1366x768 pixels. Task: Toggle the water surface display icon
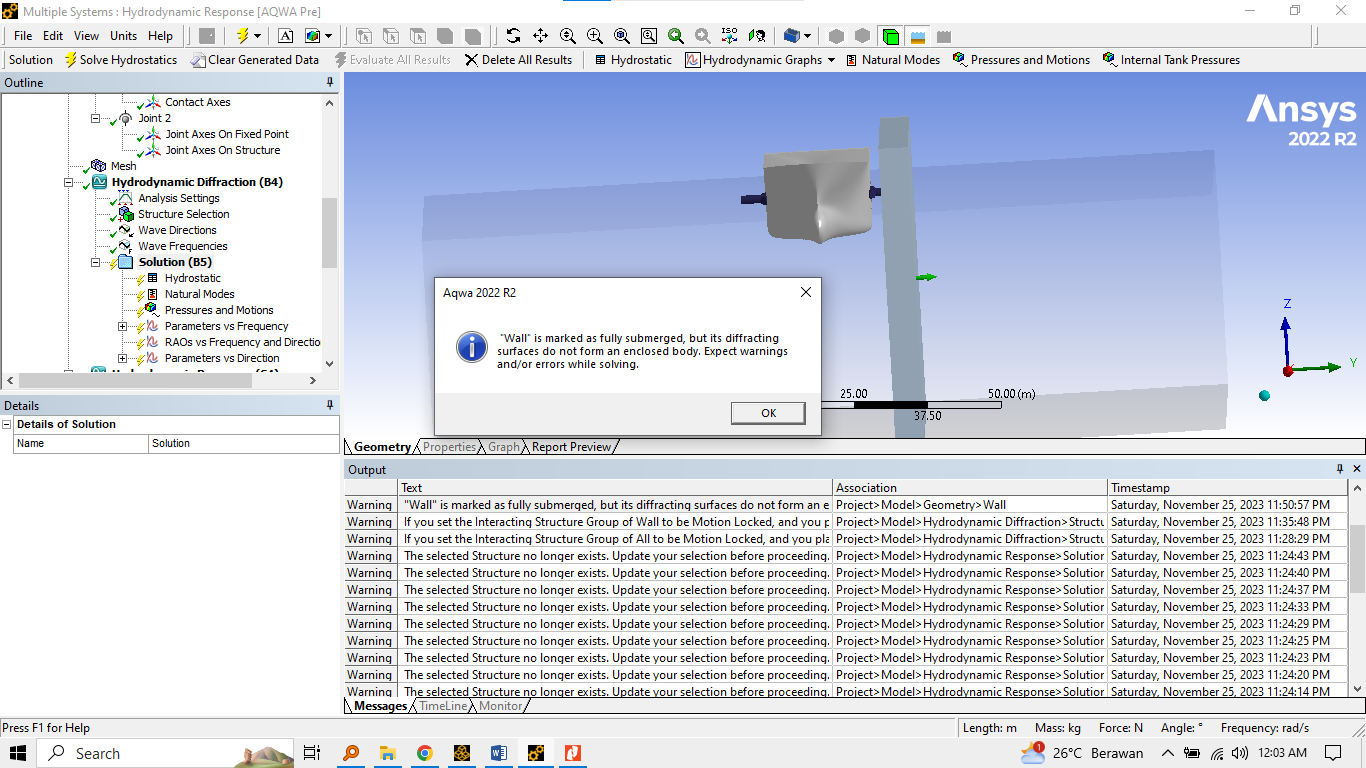point(917,36)
